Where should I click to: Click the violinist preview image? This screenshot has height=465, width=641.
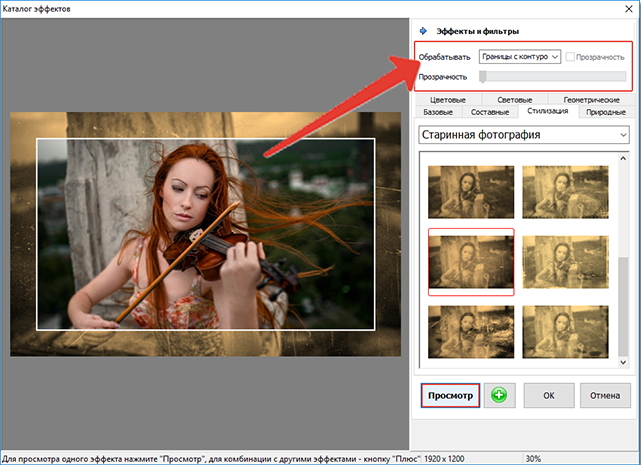205,234
